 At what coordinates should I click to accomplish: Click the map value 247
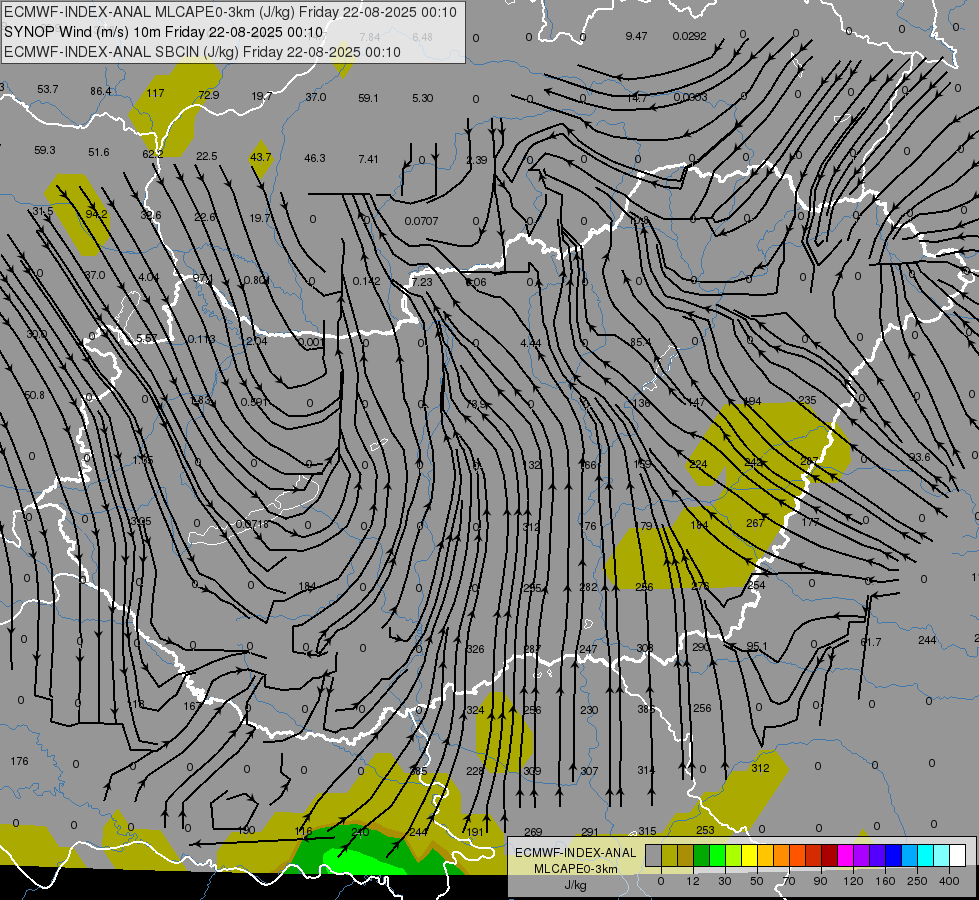588,650
